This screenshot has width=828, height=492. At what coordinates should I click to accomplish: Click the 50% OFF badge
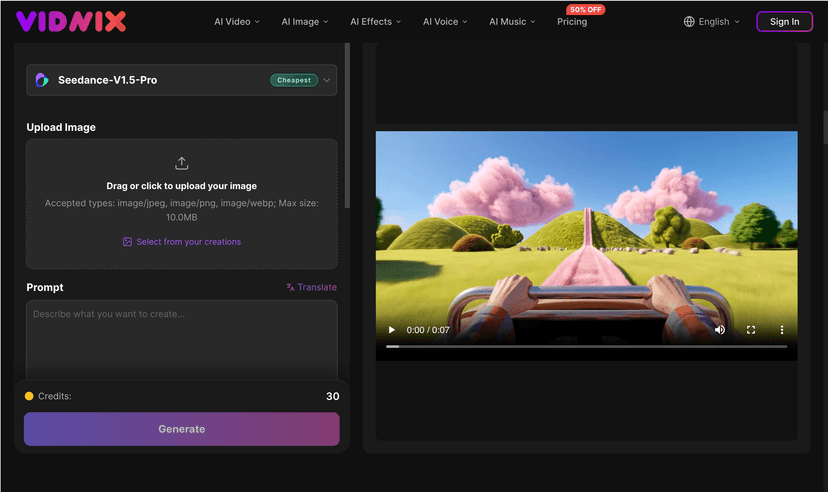(586, 10)
